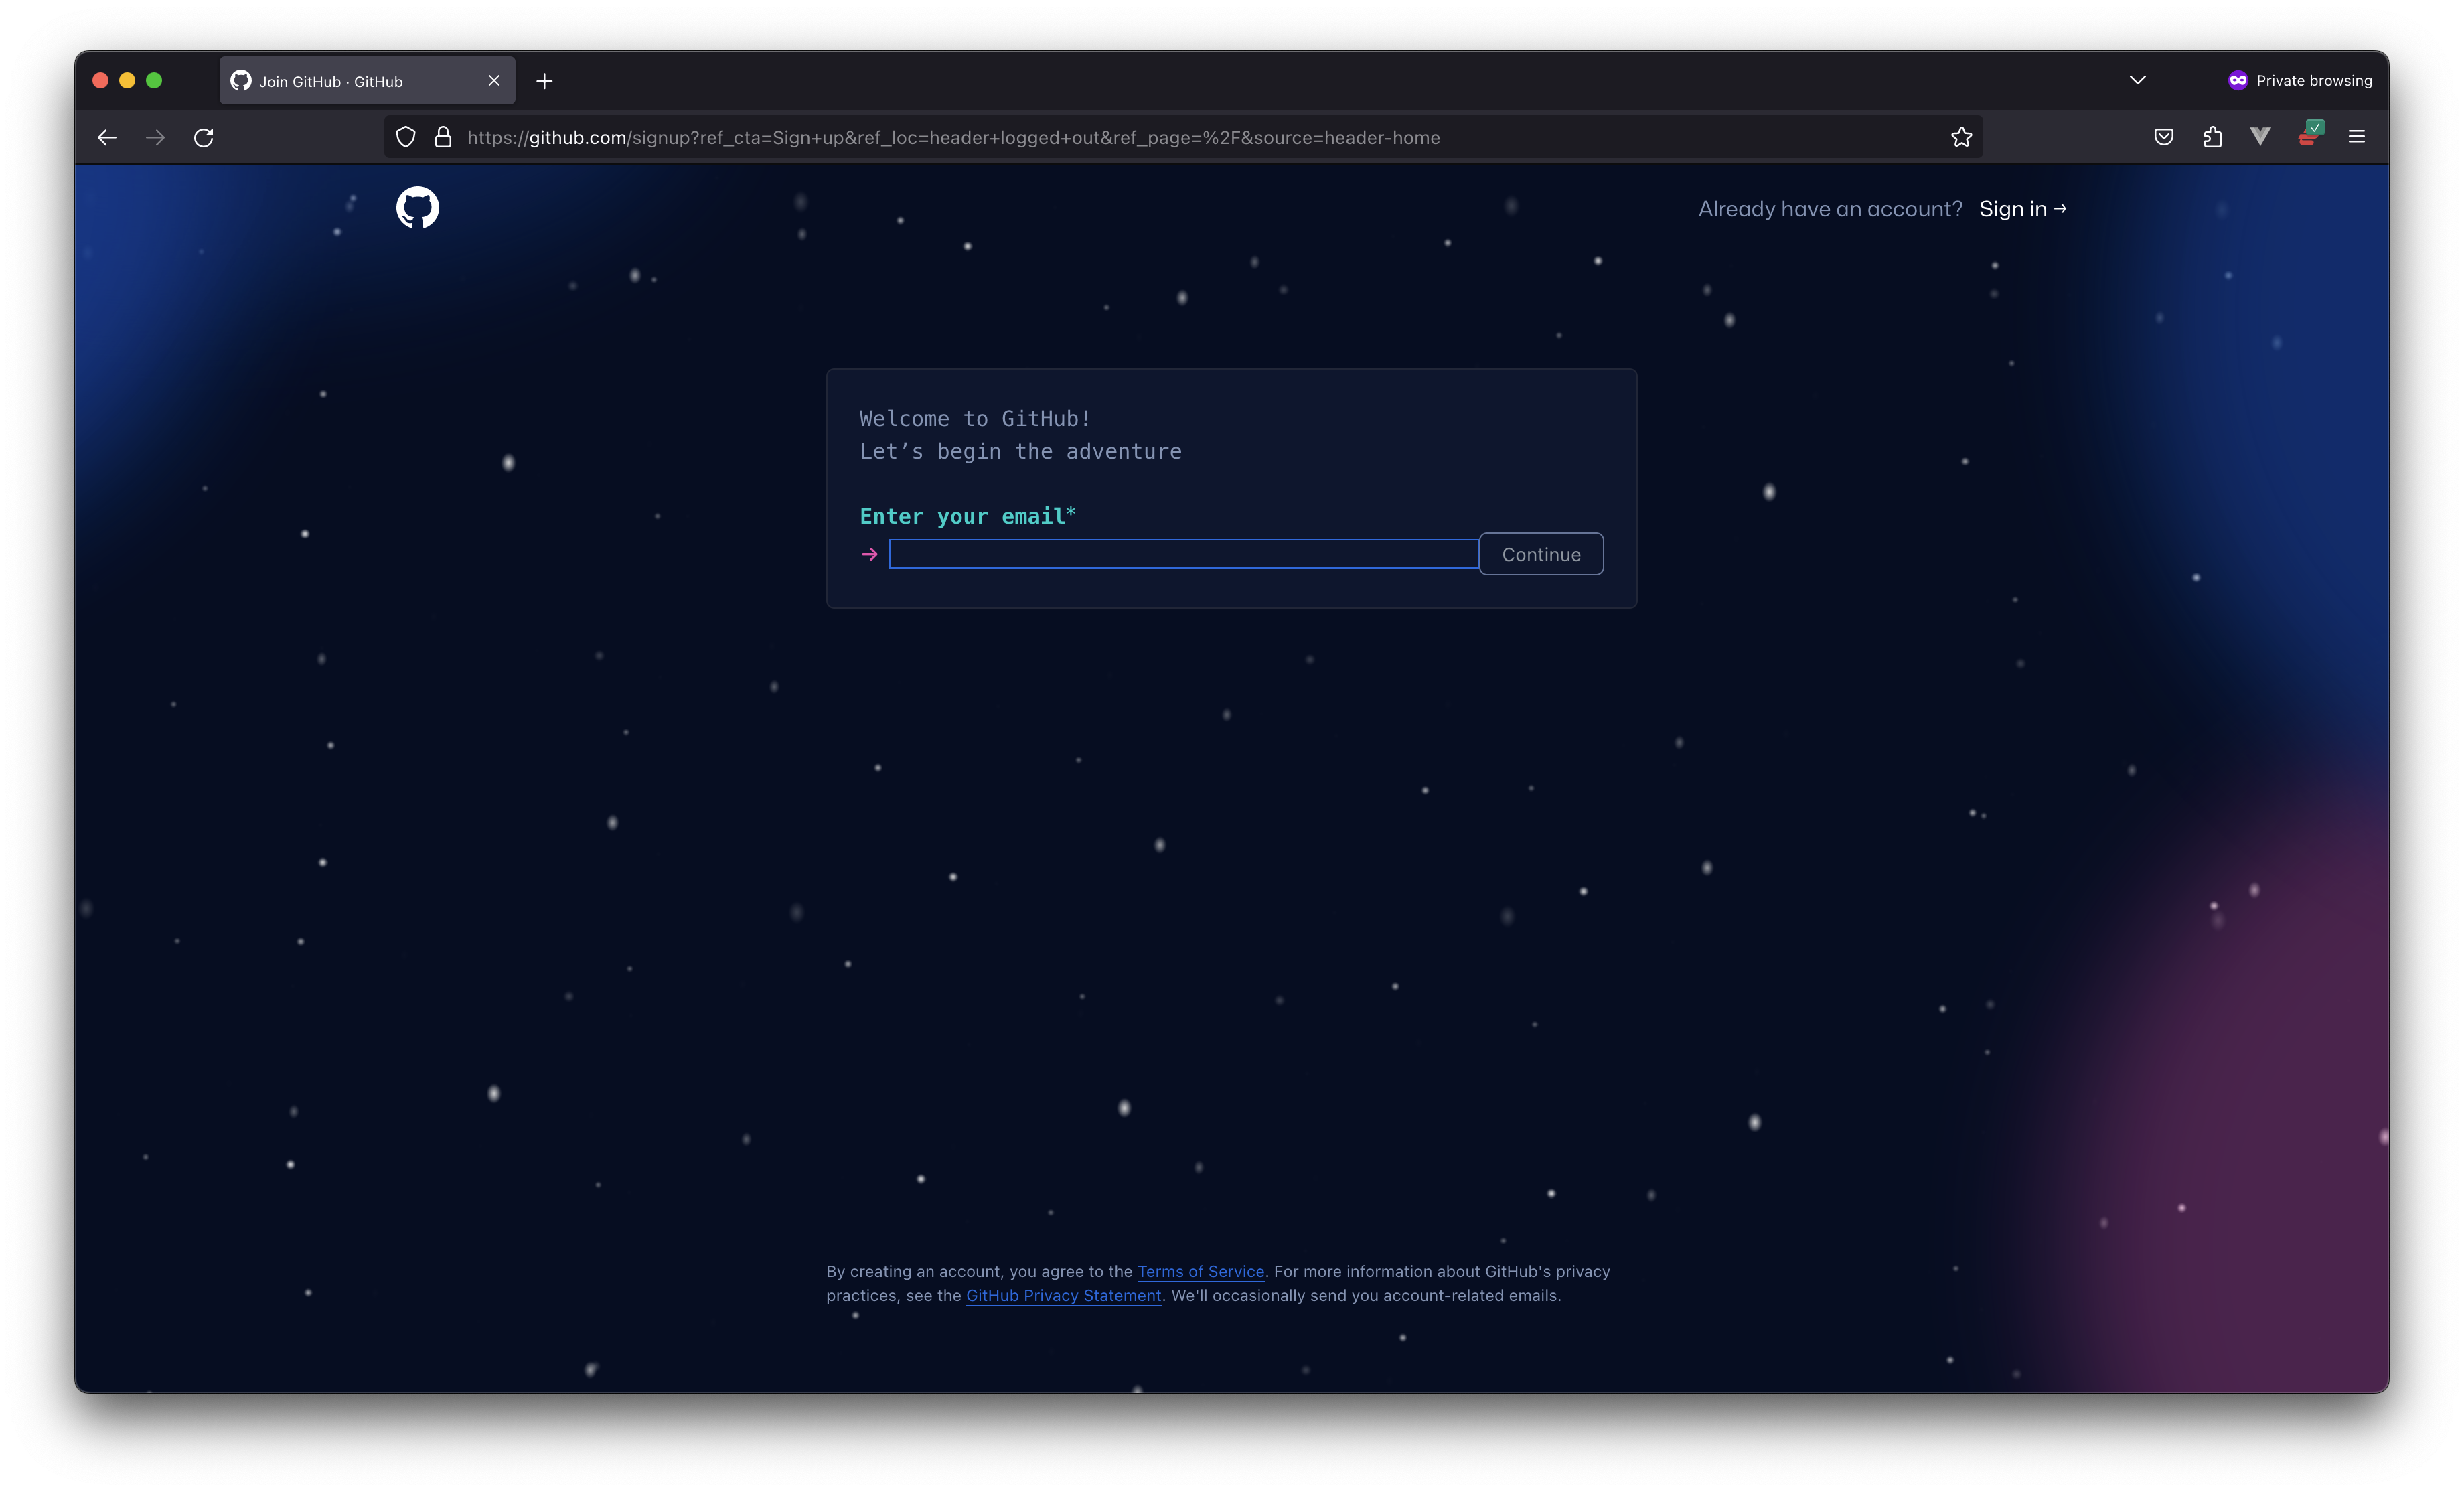2464x1492 pixels.
Task: Expand the list all tabs chevron
Action: pyautogui.click(x=2137, y=80)
